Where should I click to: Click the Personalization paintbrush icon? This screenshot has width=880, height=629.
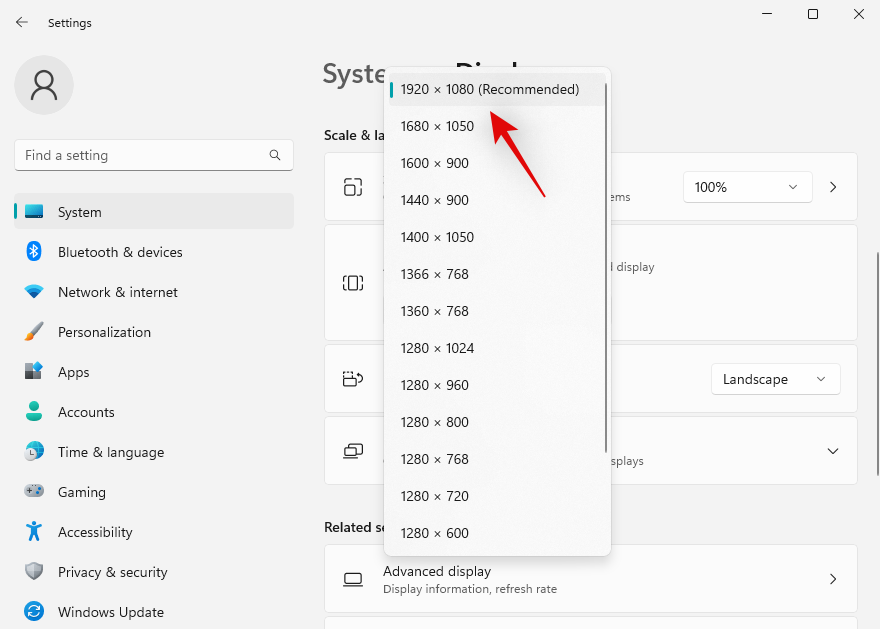34,332
